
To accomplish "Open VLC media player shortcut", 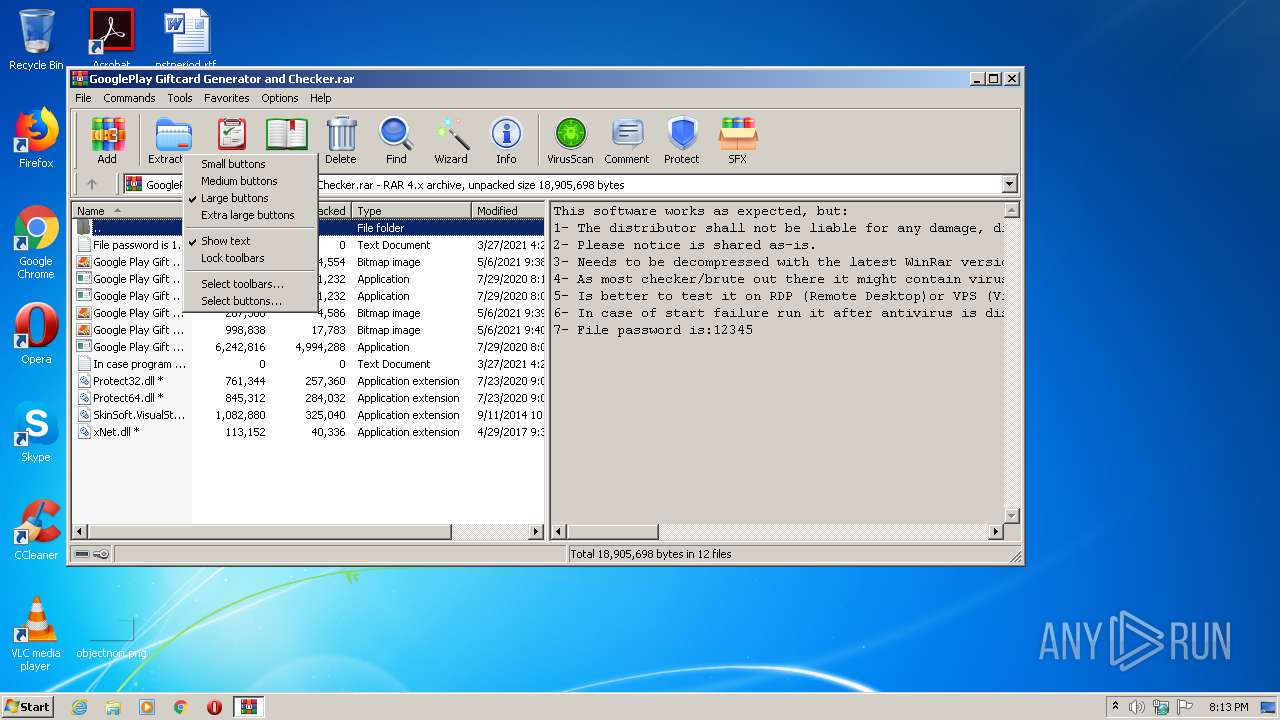I will point(36,634).
